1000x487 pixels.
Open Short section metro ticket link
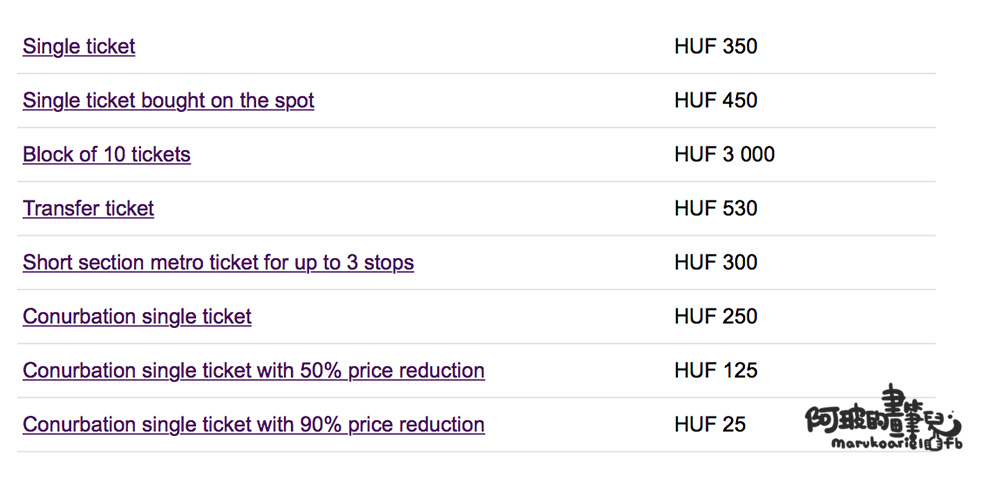[218, 263]
